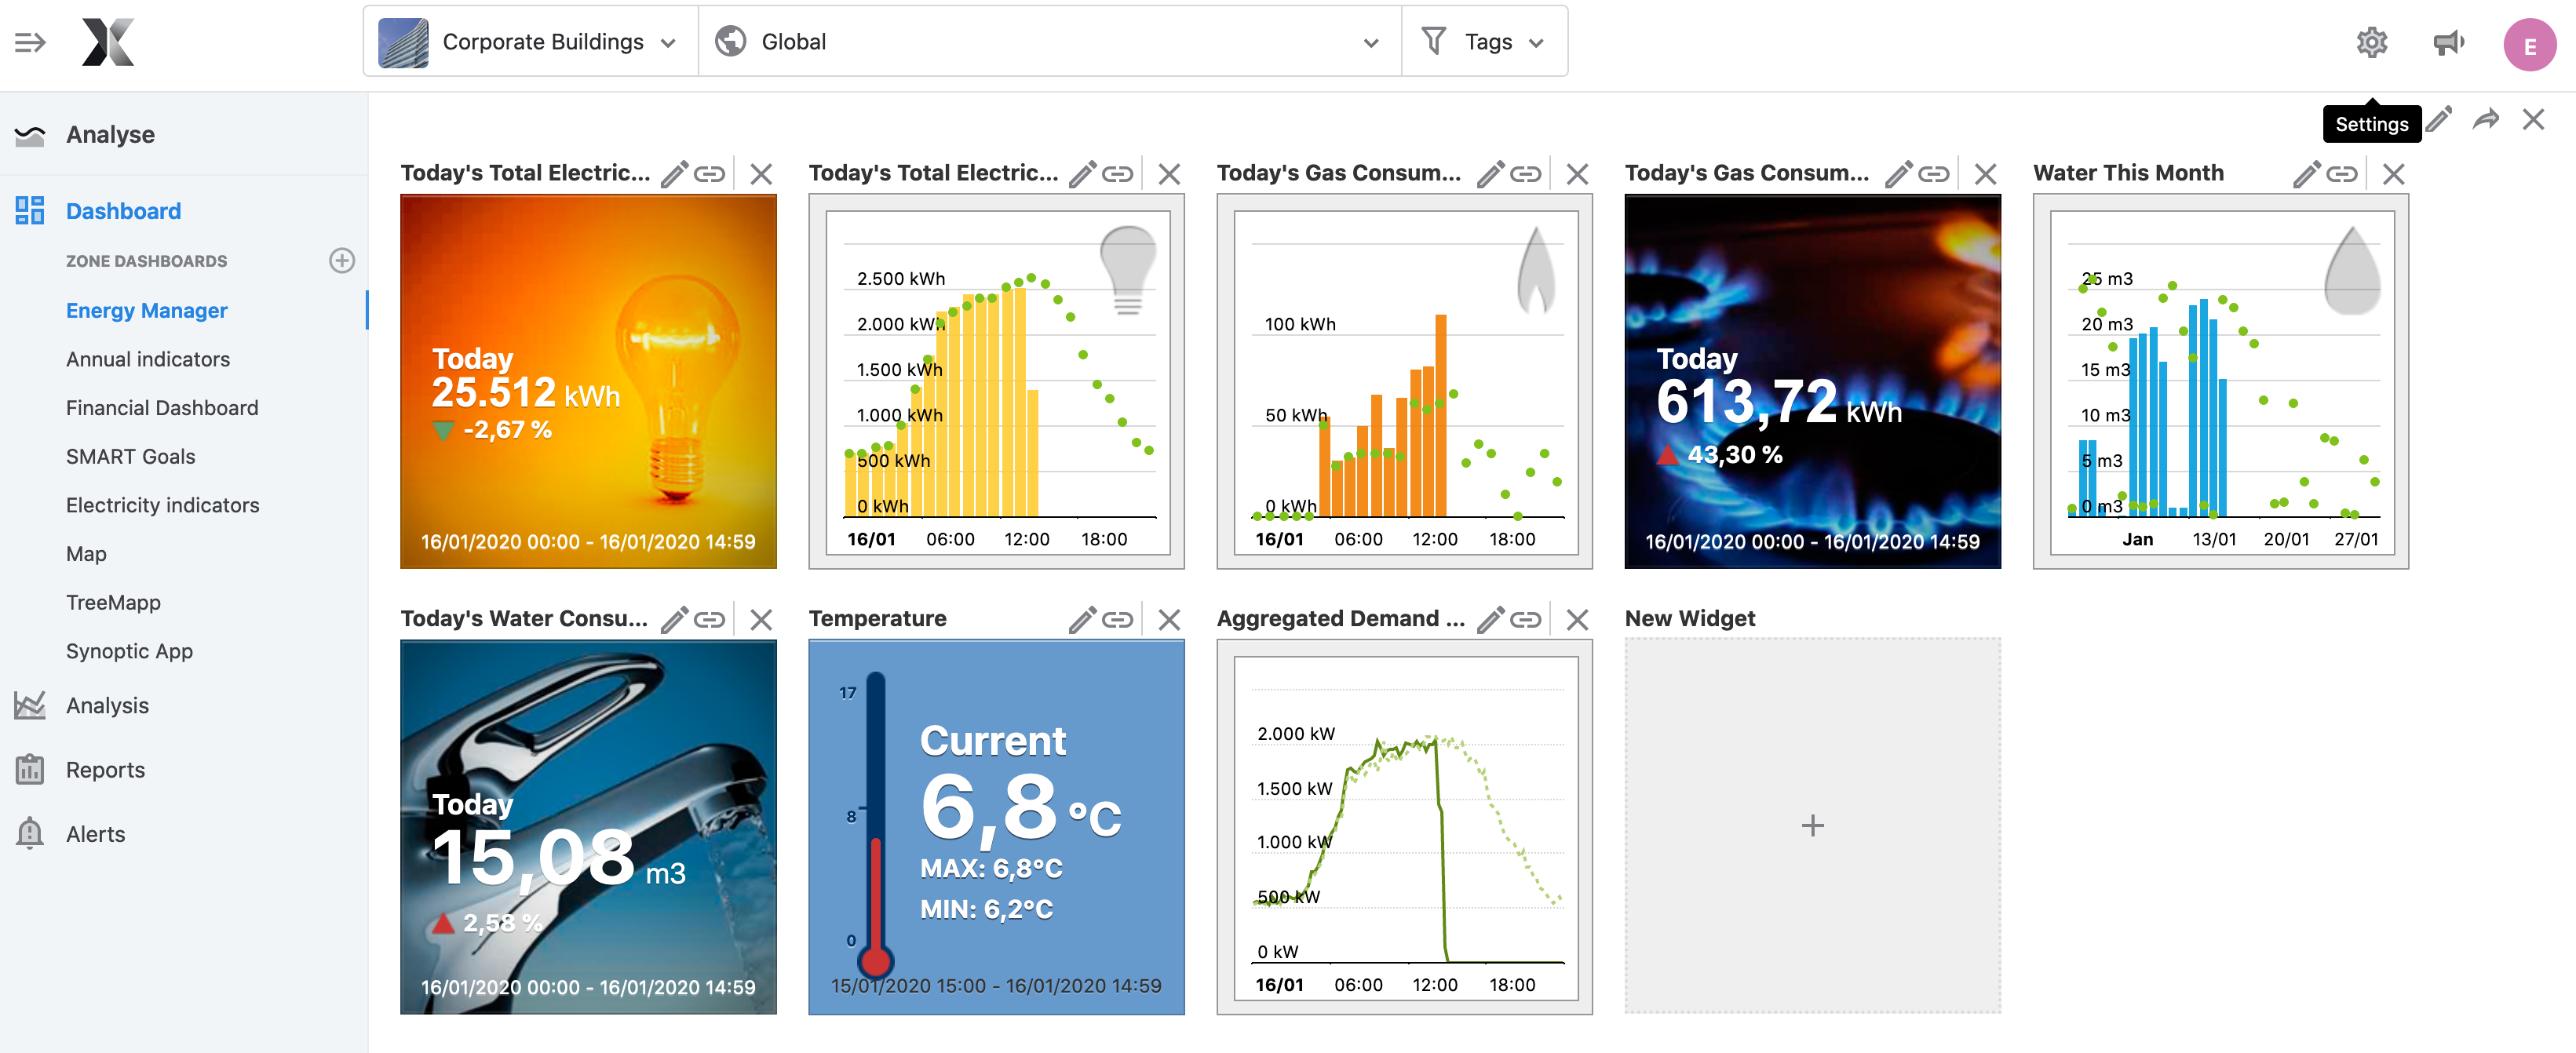Open the SMART Goals page
The height and width of the screenshot is (1053, 2576).
(130, 456)
